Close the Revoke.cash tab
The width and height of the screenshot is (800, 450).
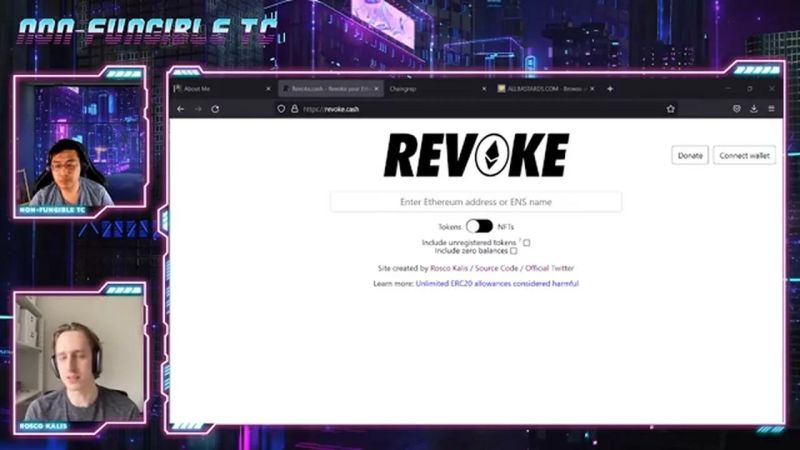[377, 89]
